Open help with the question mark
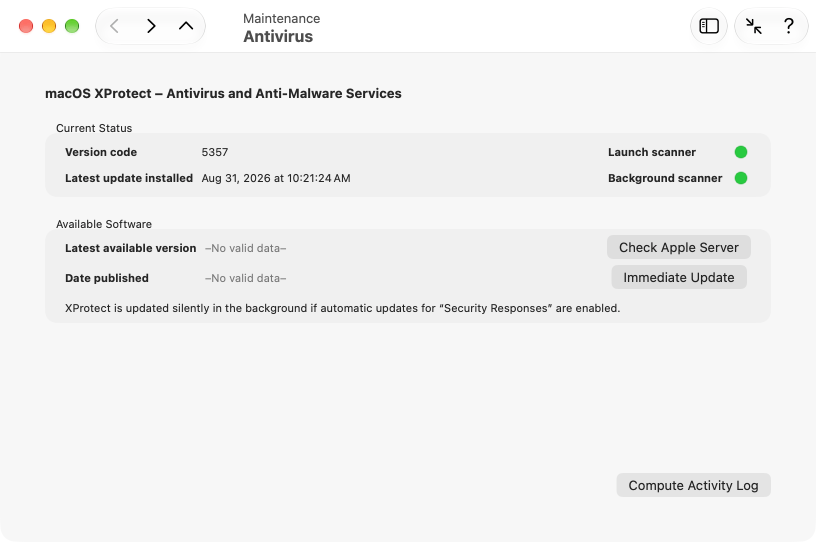This screenshot has height=542, width=816. coord(789,26)
